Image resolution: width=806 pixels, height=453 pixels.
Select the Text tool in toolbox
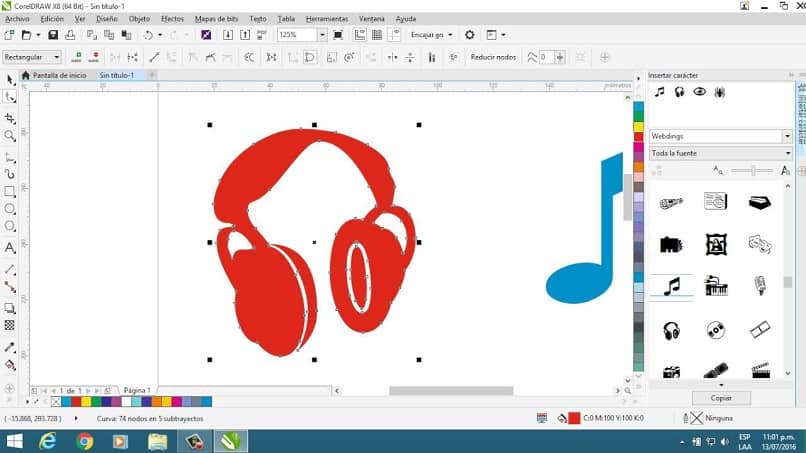(10, 247)
